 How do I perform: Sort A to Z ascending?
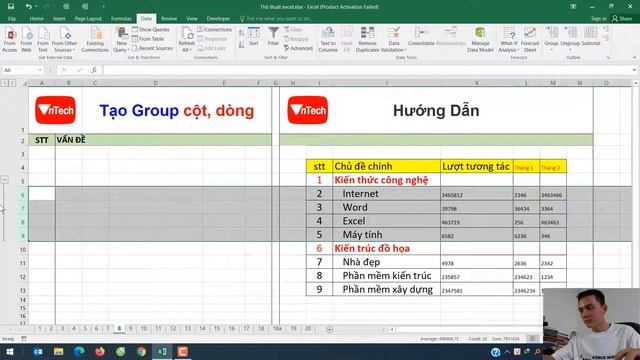pyautogui.click(x=241, y=33)
